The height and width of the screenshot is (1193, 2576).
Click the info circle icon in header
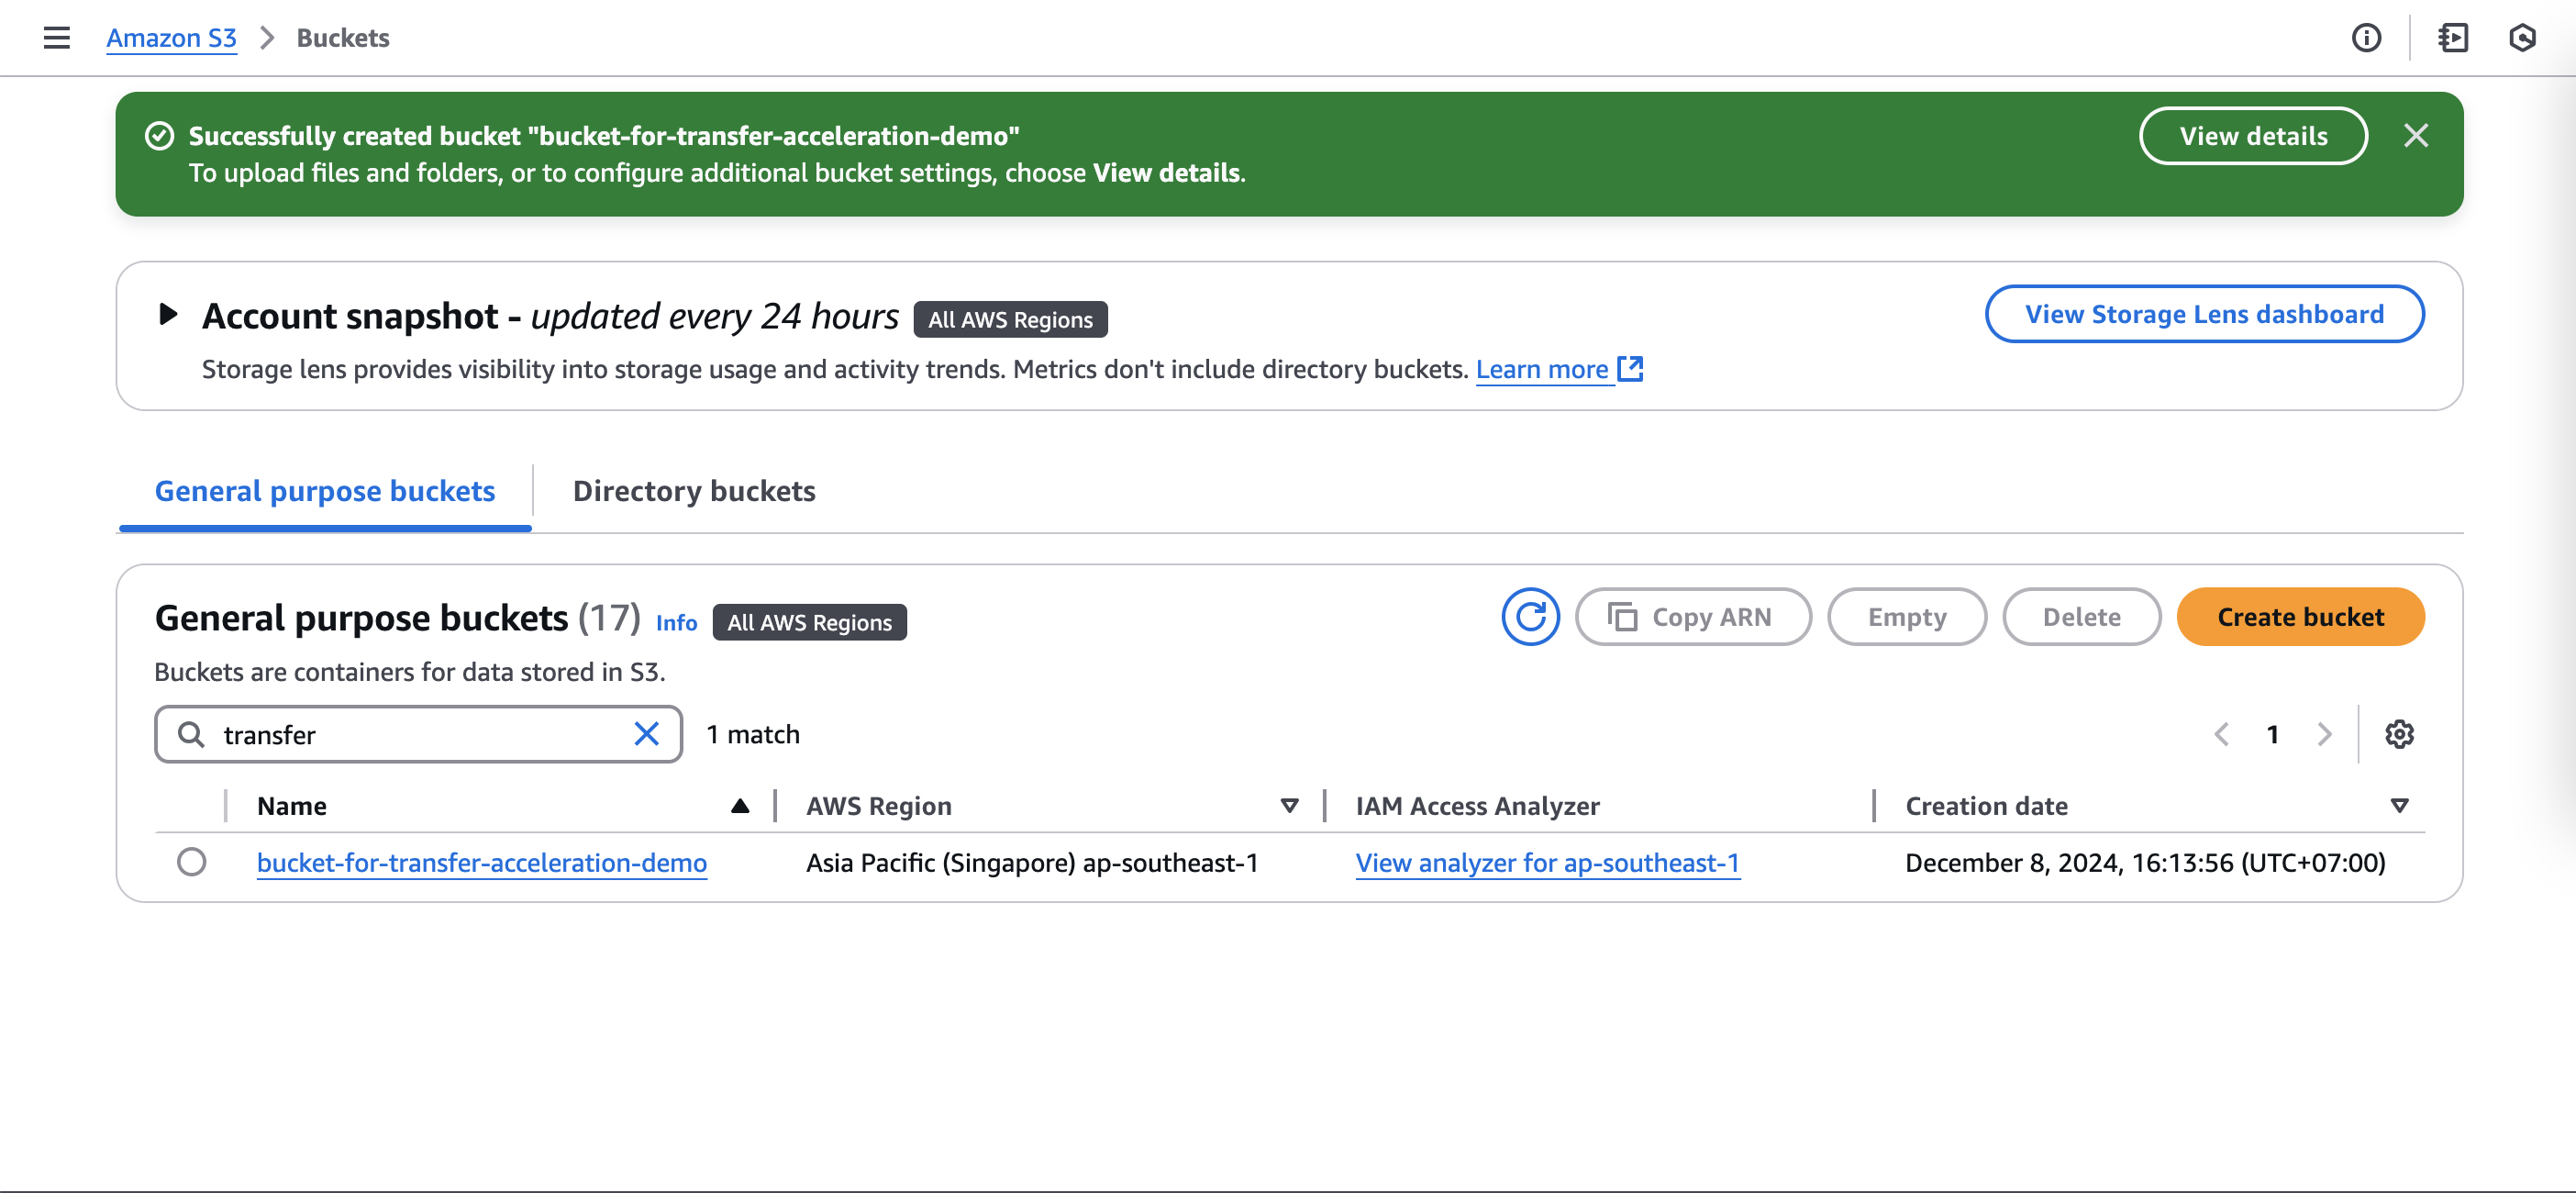coord(2365,38)
